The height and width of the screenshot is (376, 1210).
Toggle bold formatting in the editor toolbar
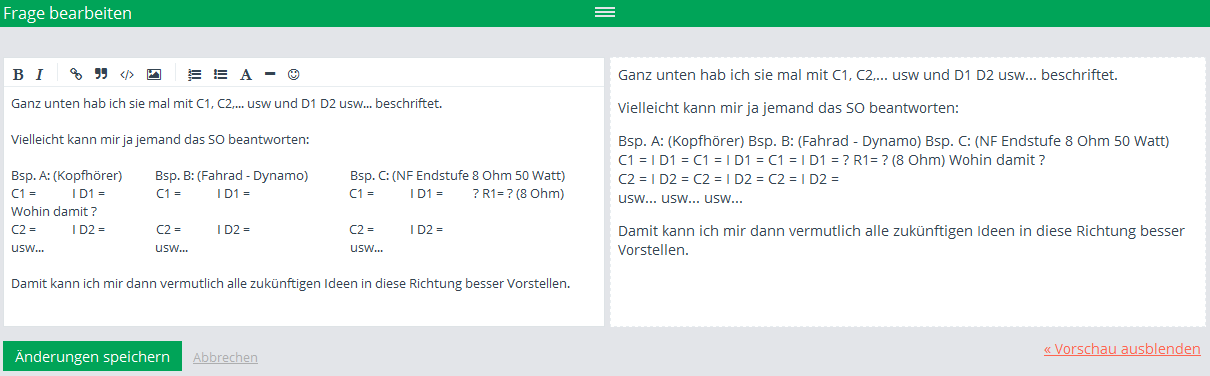click(18, 74)
